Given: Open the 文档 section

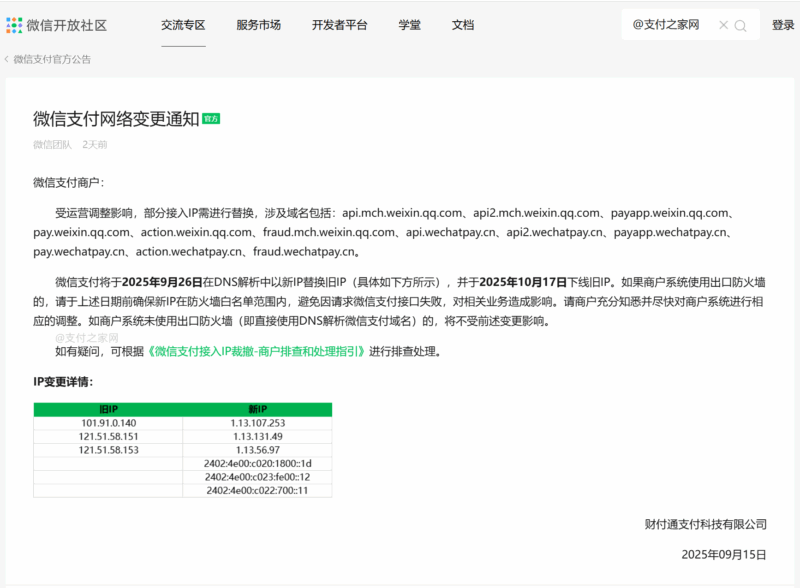Looking at the screenshot, I should pyautogui.click(x=462, y=24).
